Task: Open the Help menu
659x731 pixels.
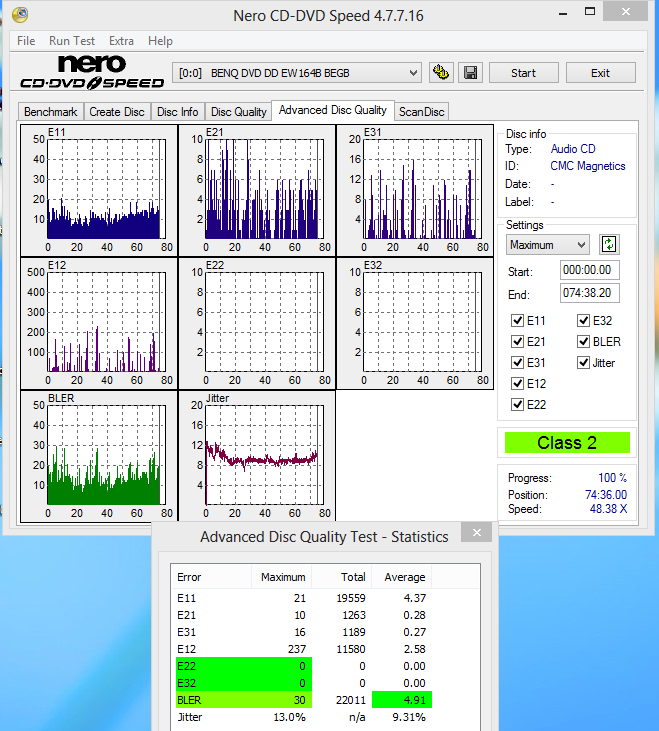Action: [x=160, y=41]
